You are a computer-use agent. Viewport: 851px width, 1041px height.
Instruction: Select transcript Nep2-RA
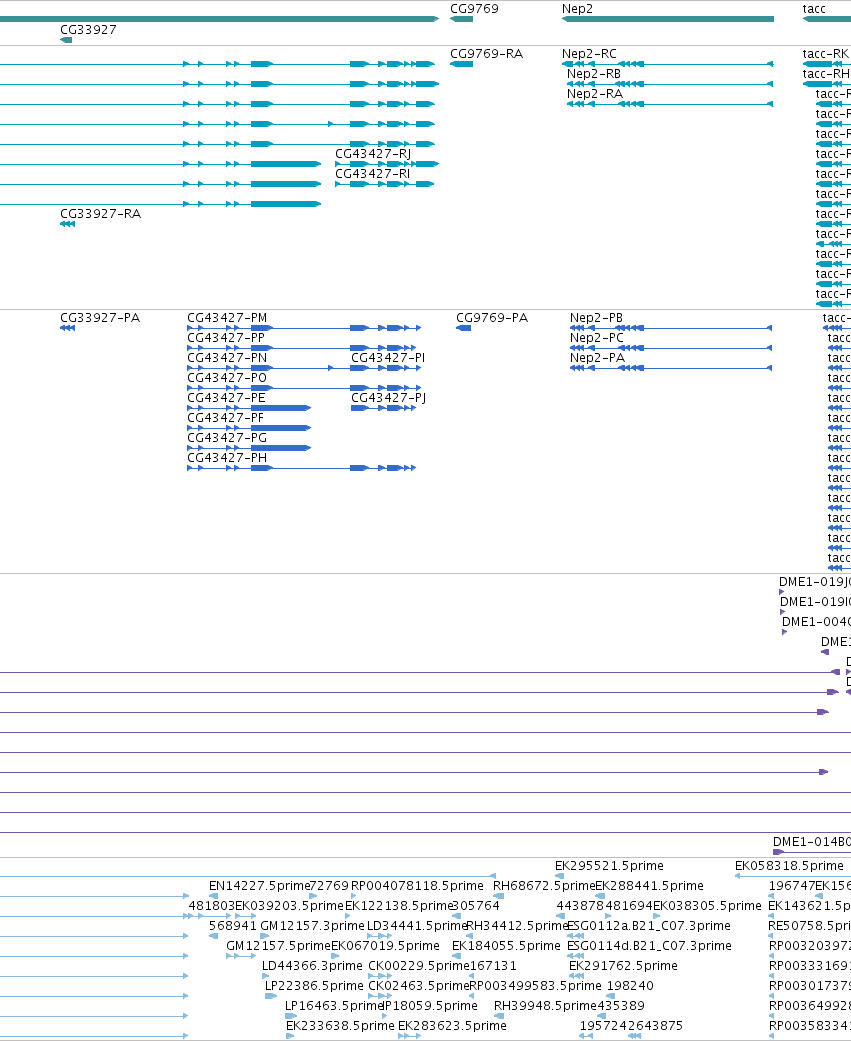coord(595,94)
